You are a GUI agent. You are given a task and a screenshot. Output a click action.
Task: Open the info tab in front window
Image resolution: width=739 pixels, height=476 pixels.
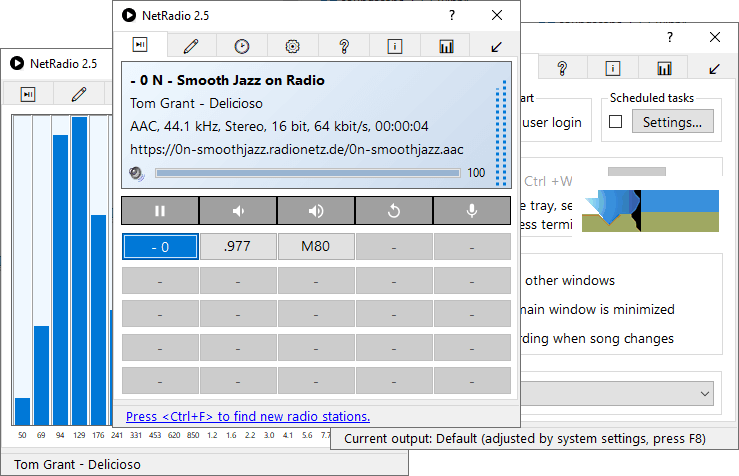[394, 46]
